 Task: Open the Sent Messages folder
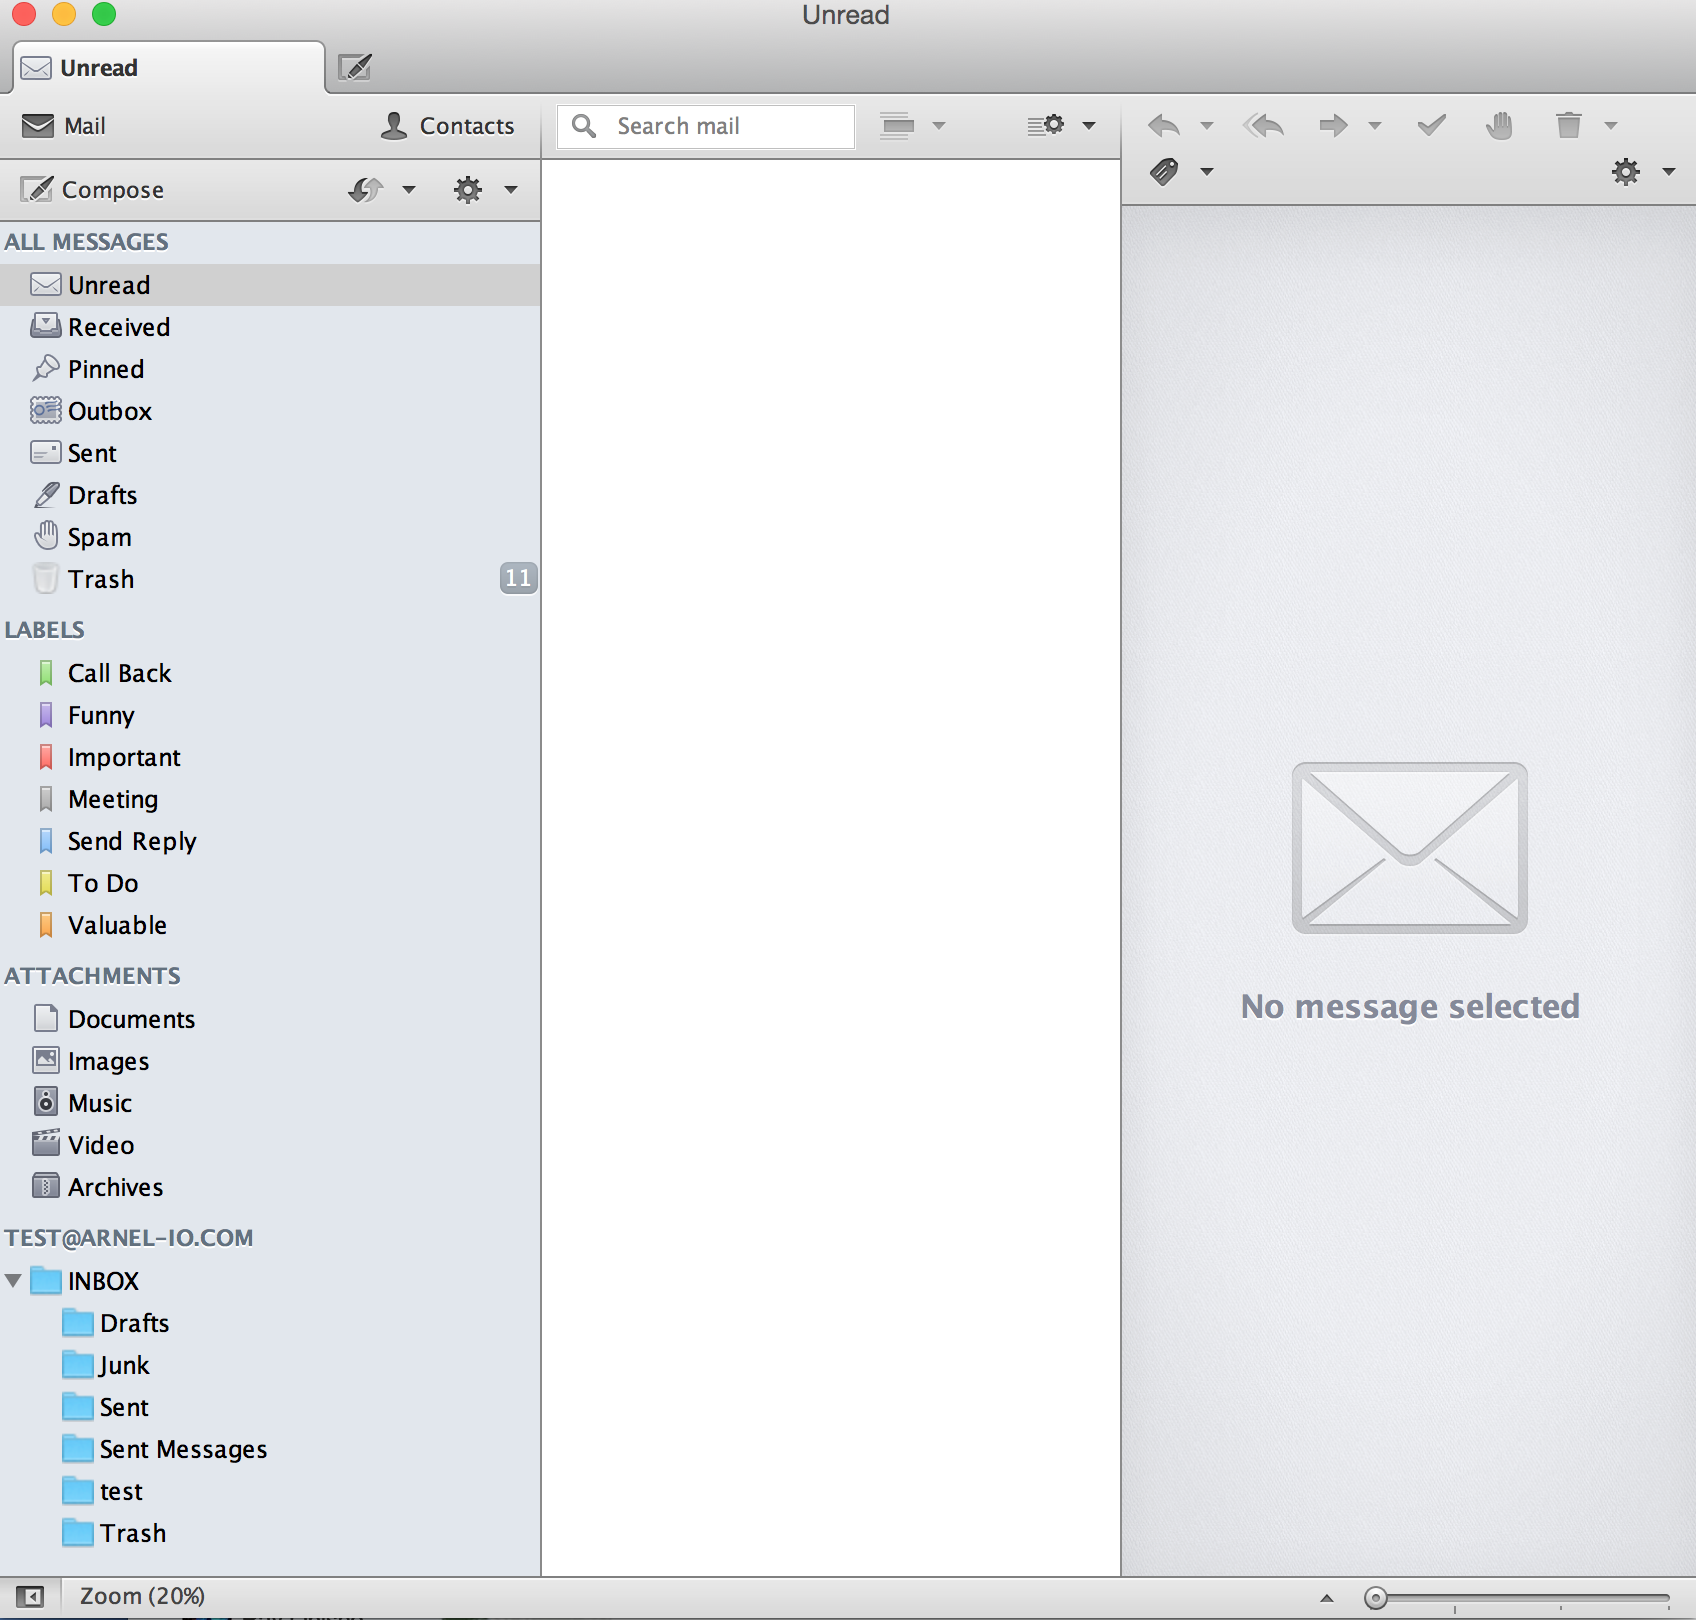tap(270, 1449)
